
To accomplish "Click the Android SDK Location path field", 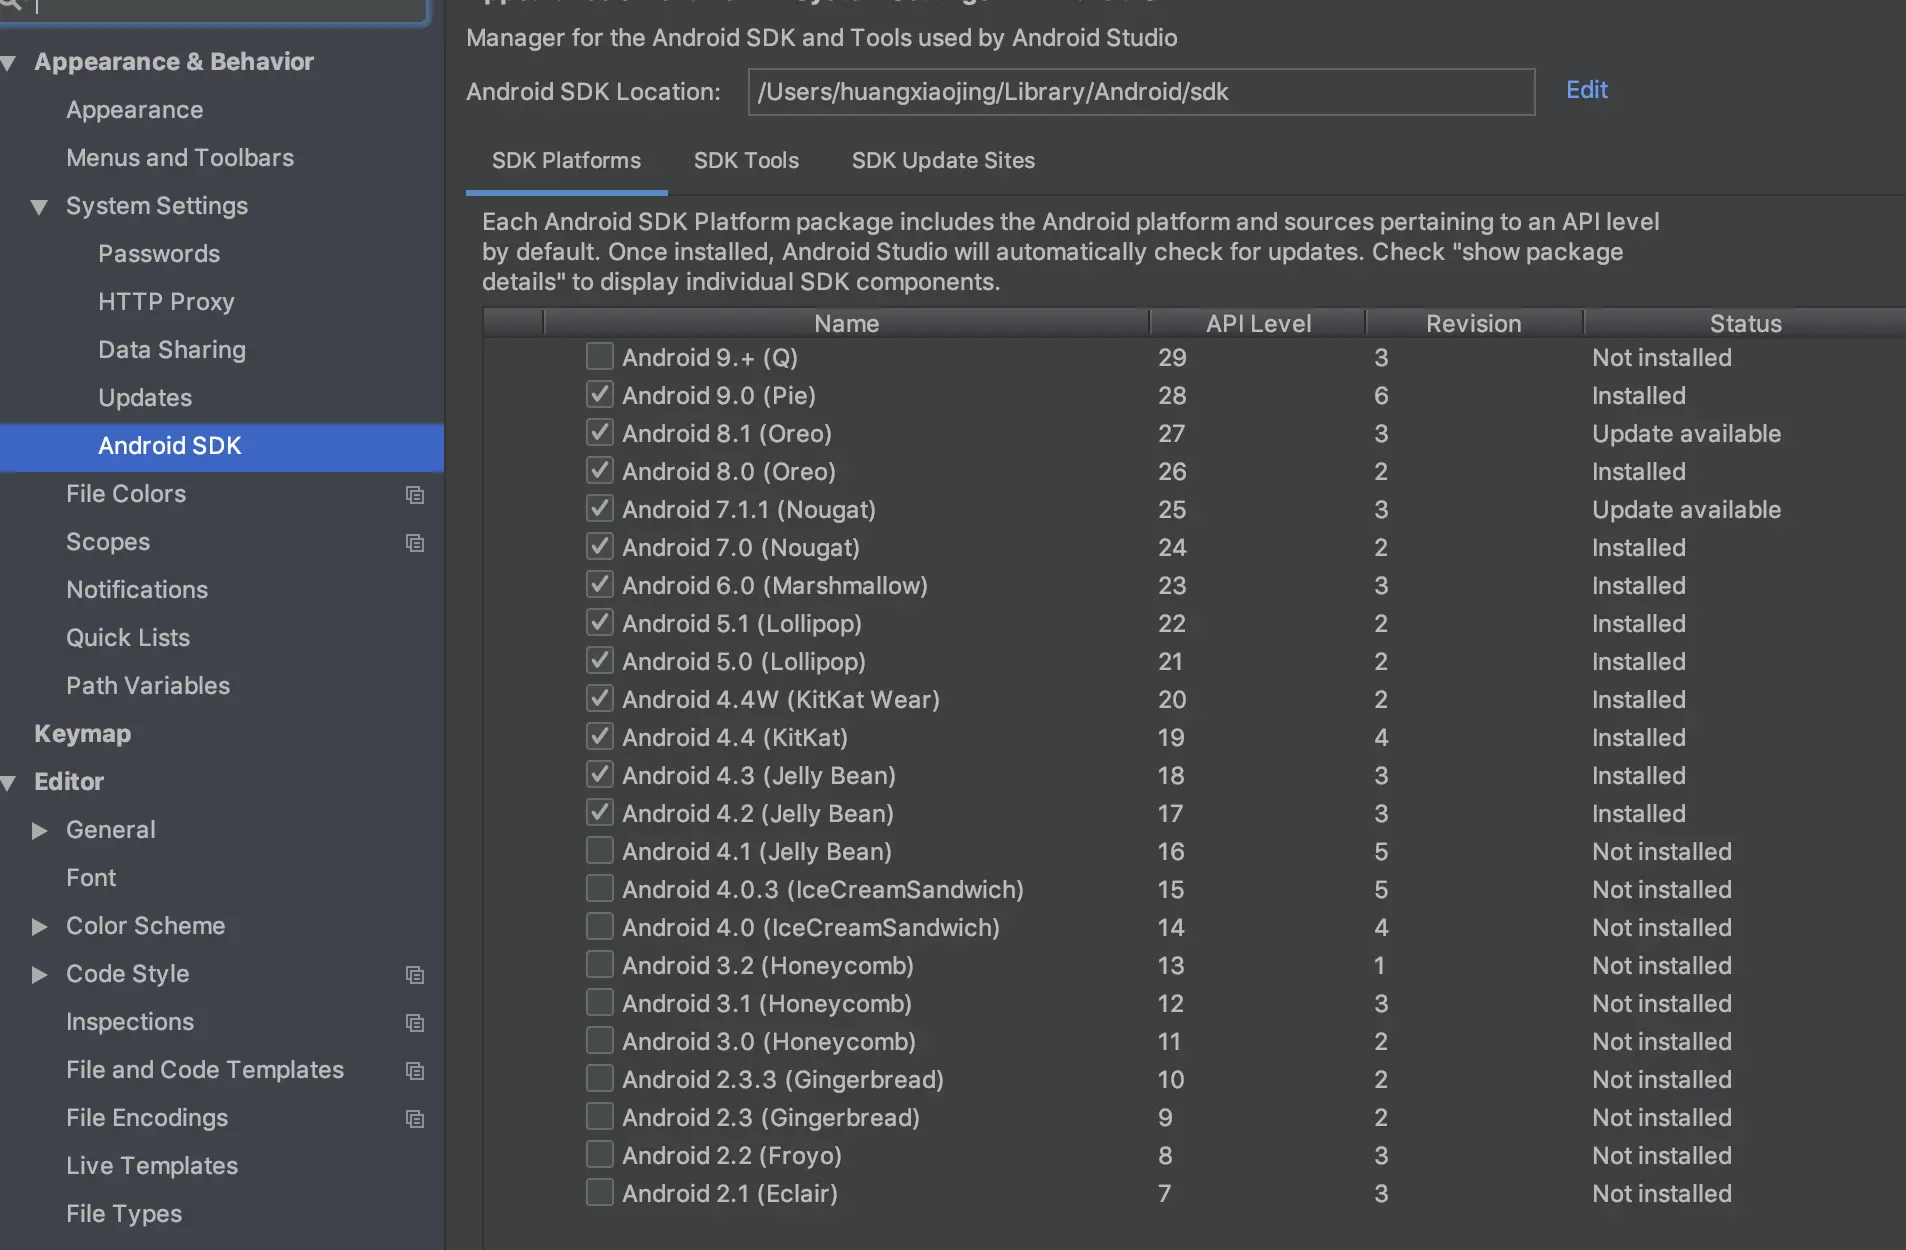I will (1140, 92).
